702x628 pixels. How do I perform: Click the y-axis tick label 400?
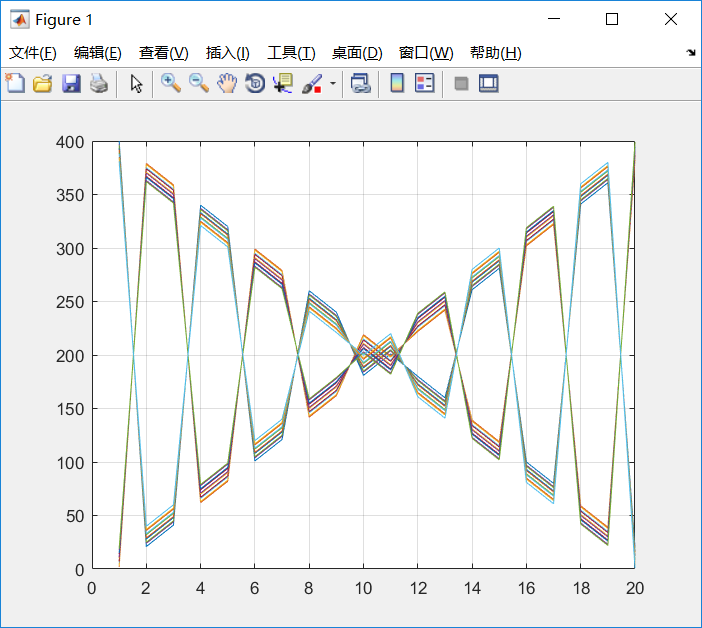tap(70, 142)
